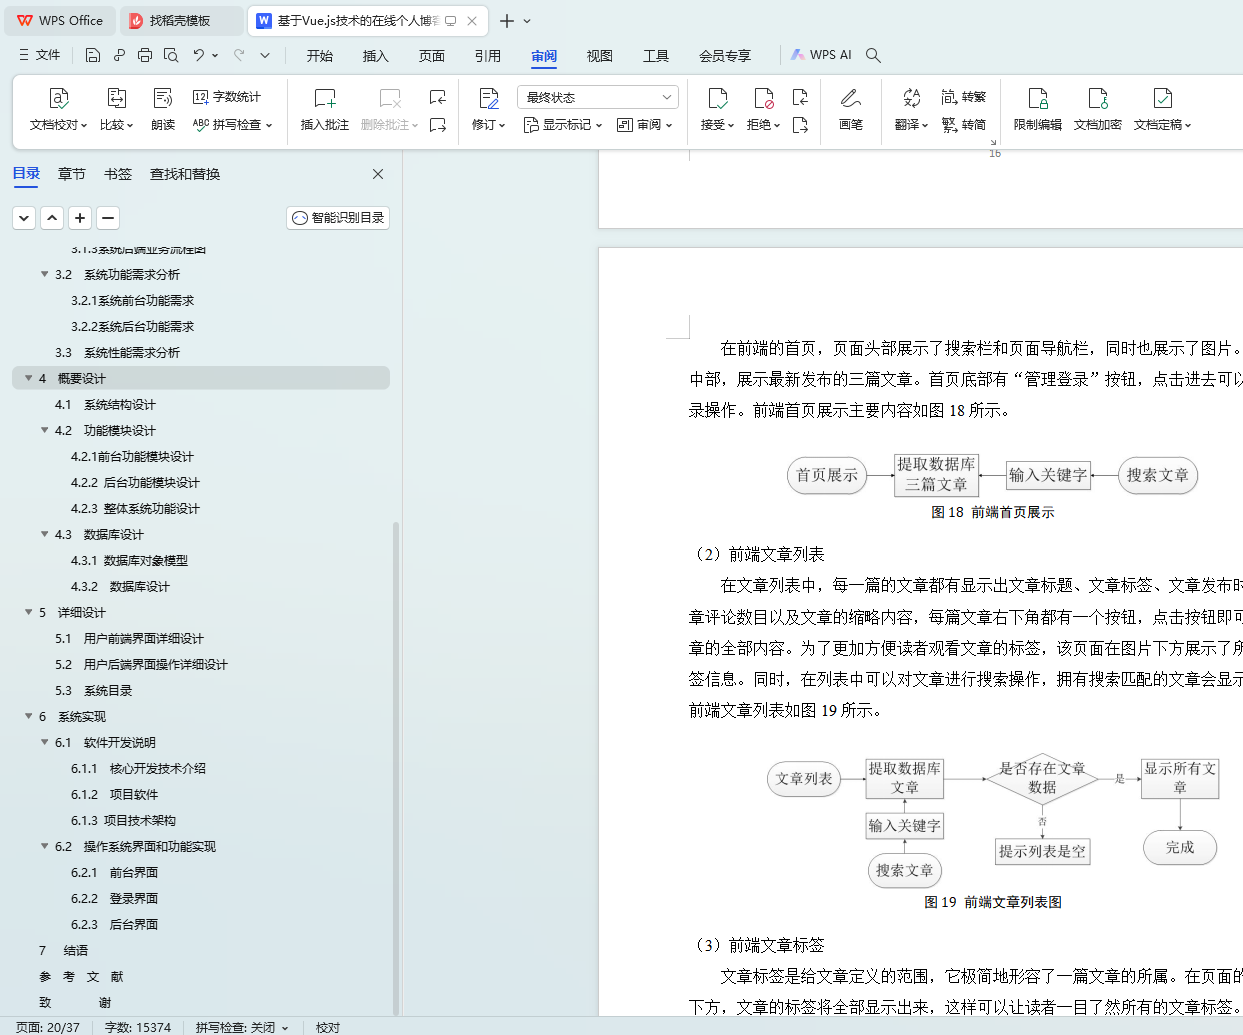Click 接受 accept change icon
Viewport: 1243px width, 1035px height.
[x=718, y=110]
